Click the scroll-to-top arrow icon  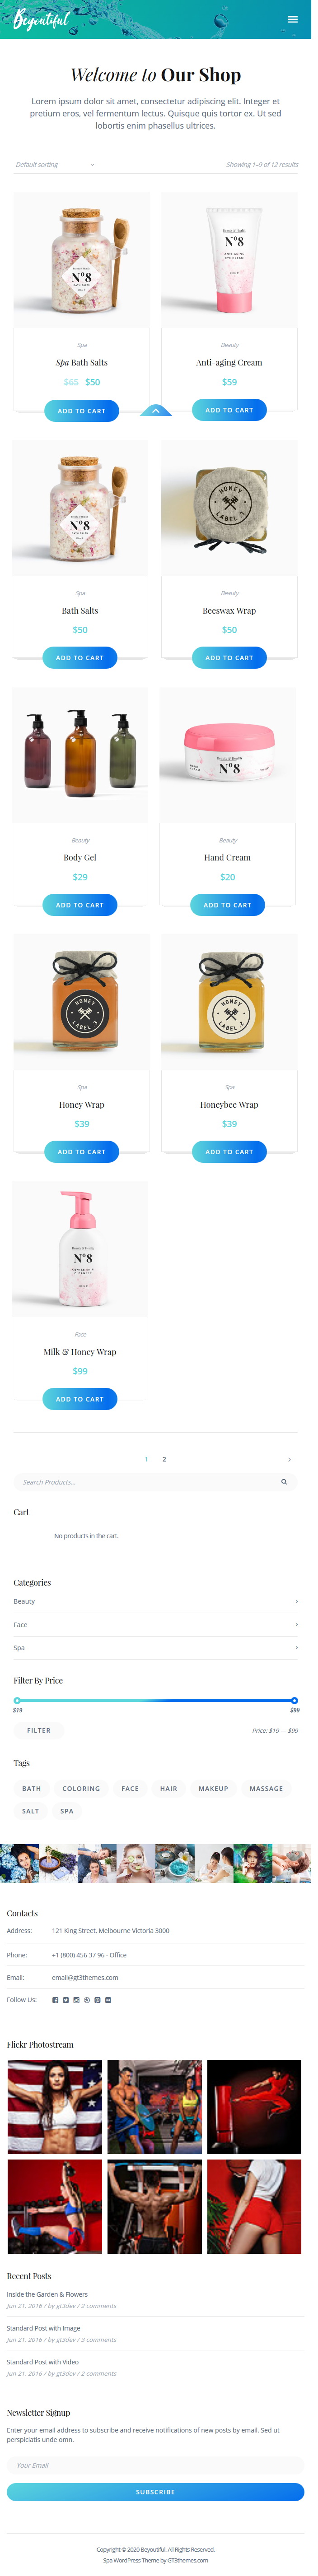pyautogui.click(x=159, y=411)
